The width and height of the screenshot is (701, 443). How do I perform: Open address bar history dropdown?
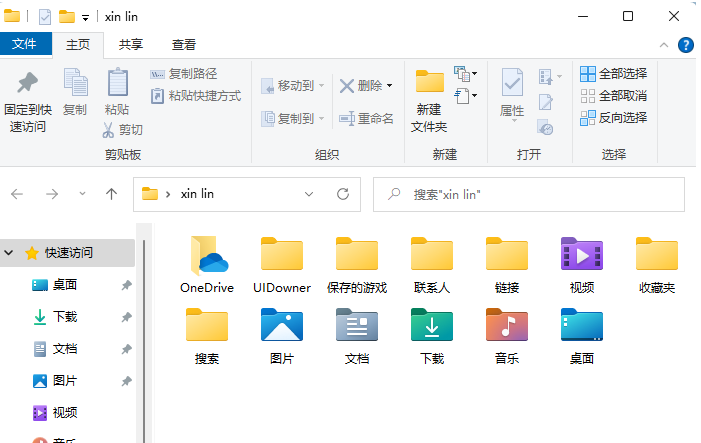(309, 194)
